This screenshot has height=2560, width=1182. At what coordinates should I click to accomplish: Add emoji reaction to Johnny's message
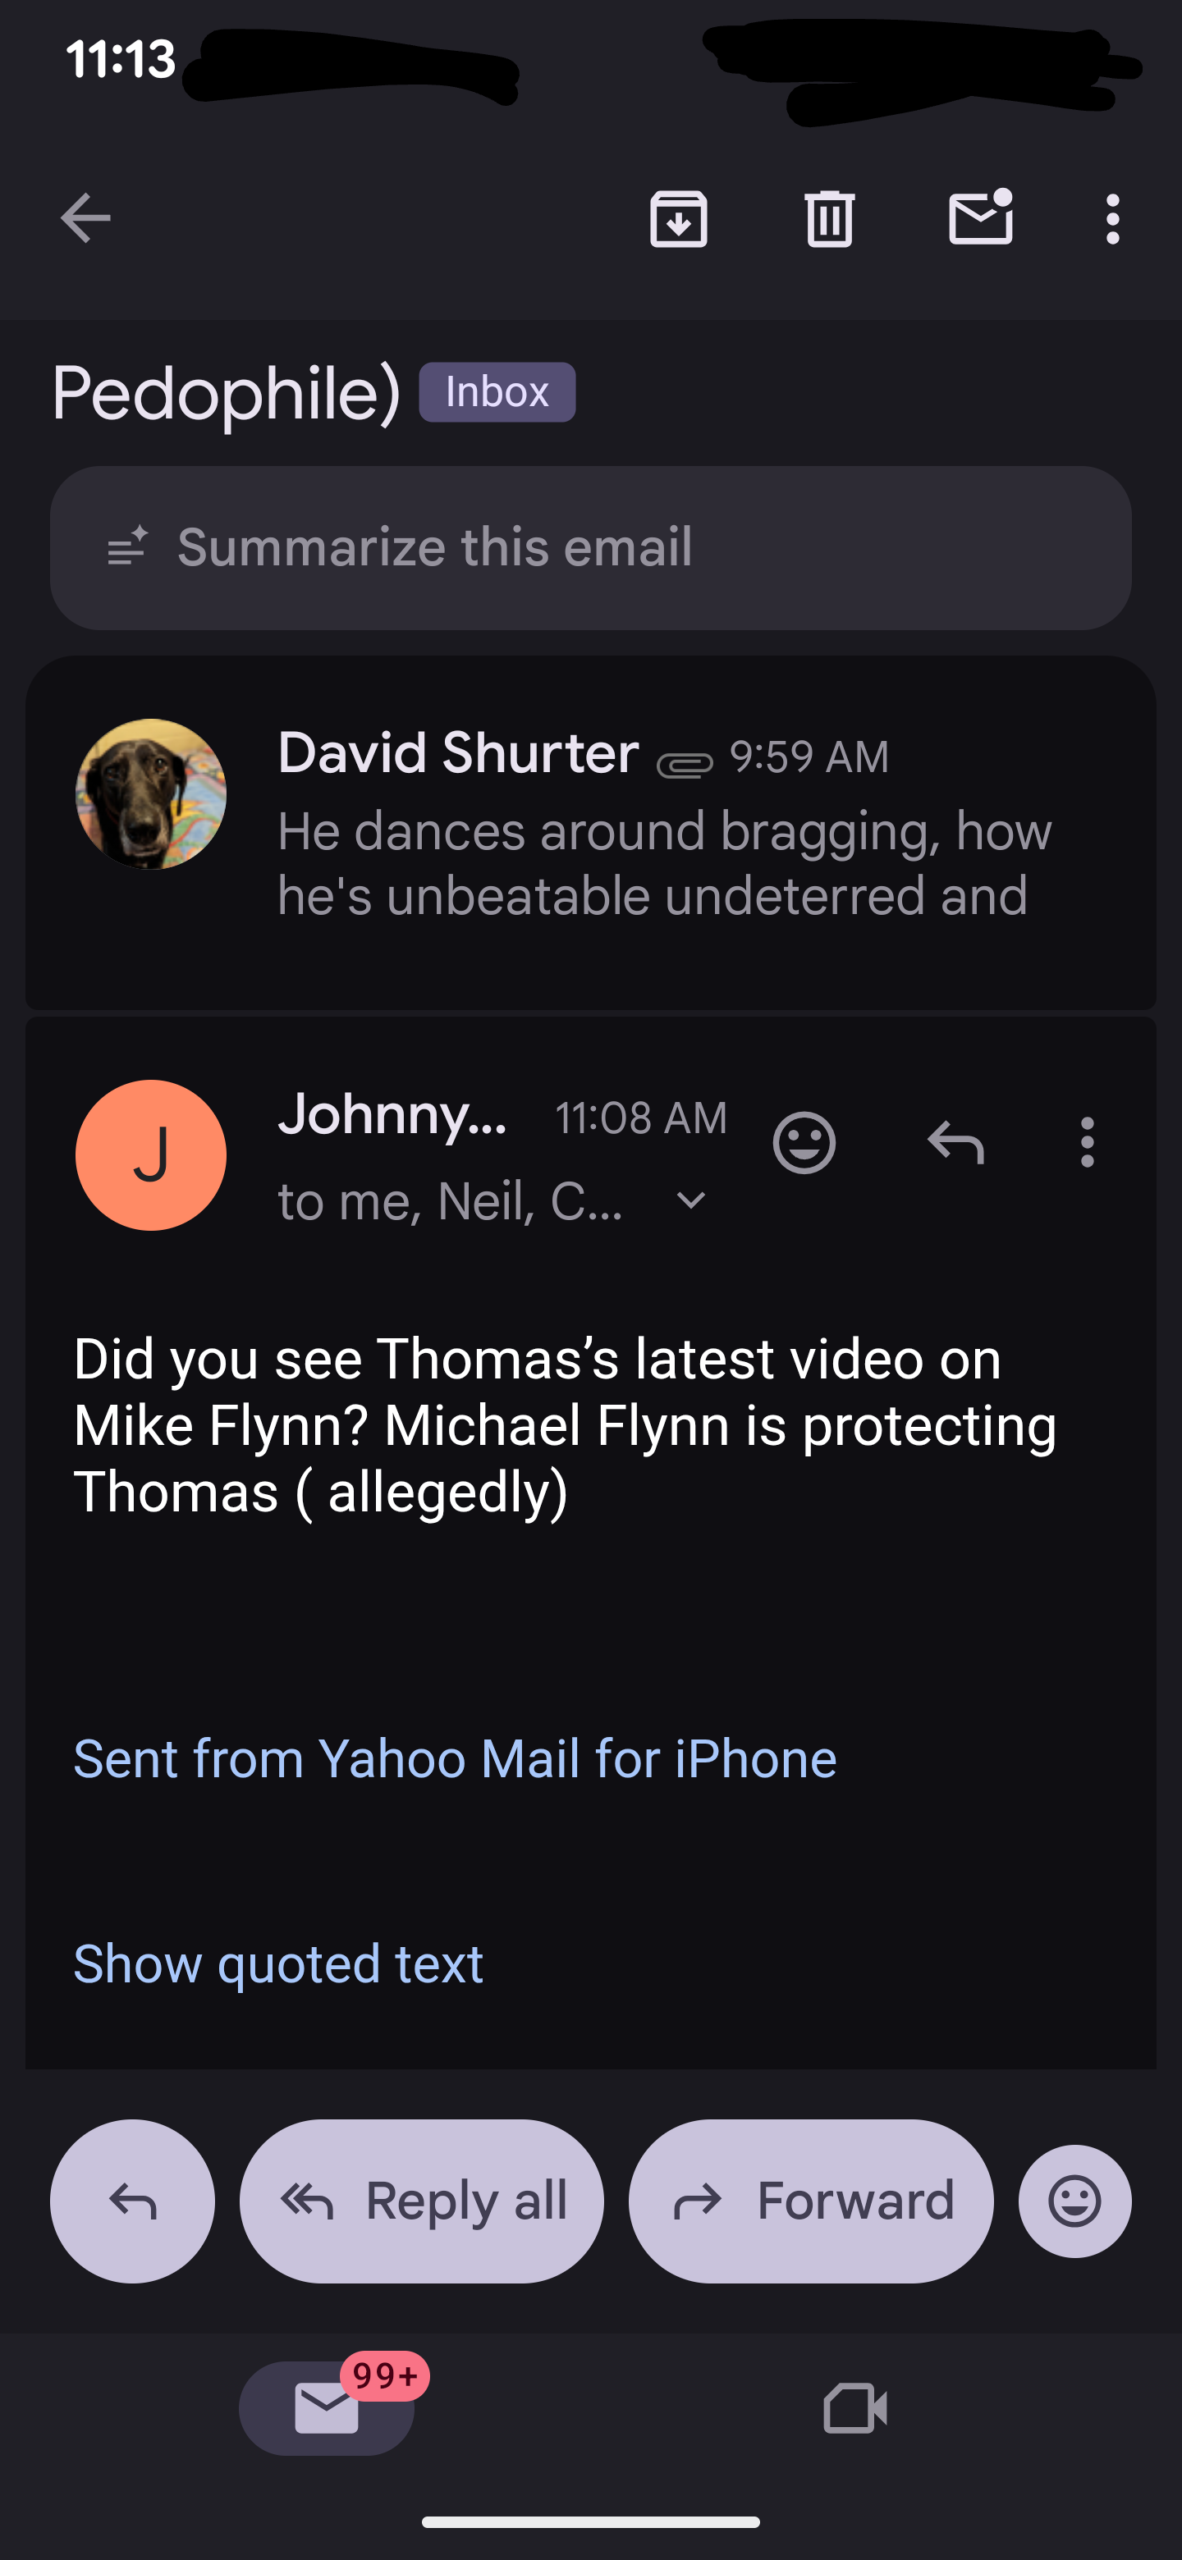click(804, 1142)
